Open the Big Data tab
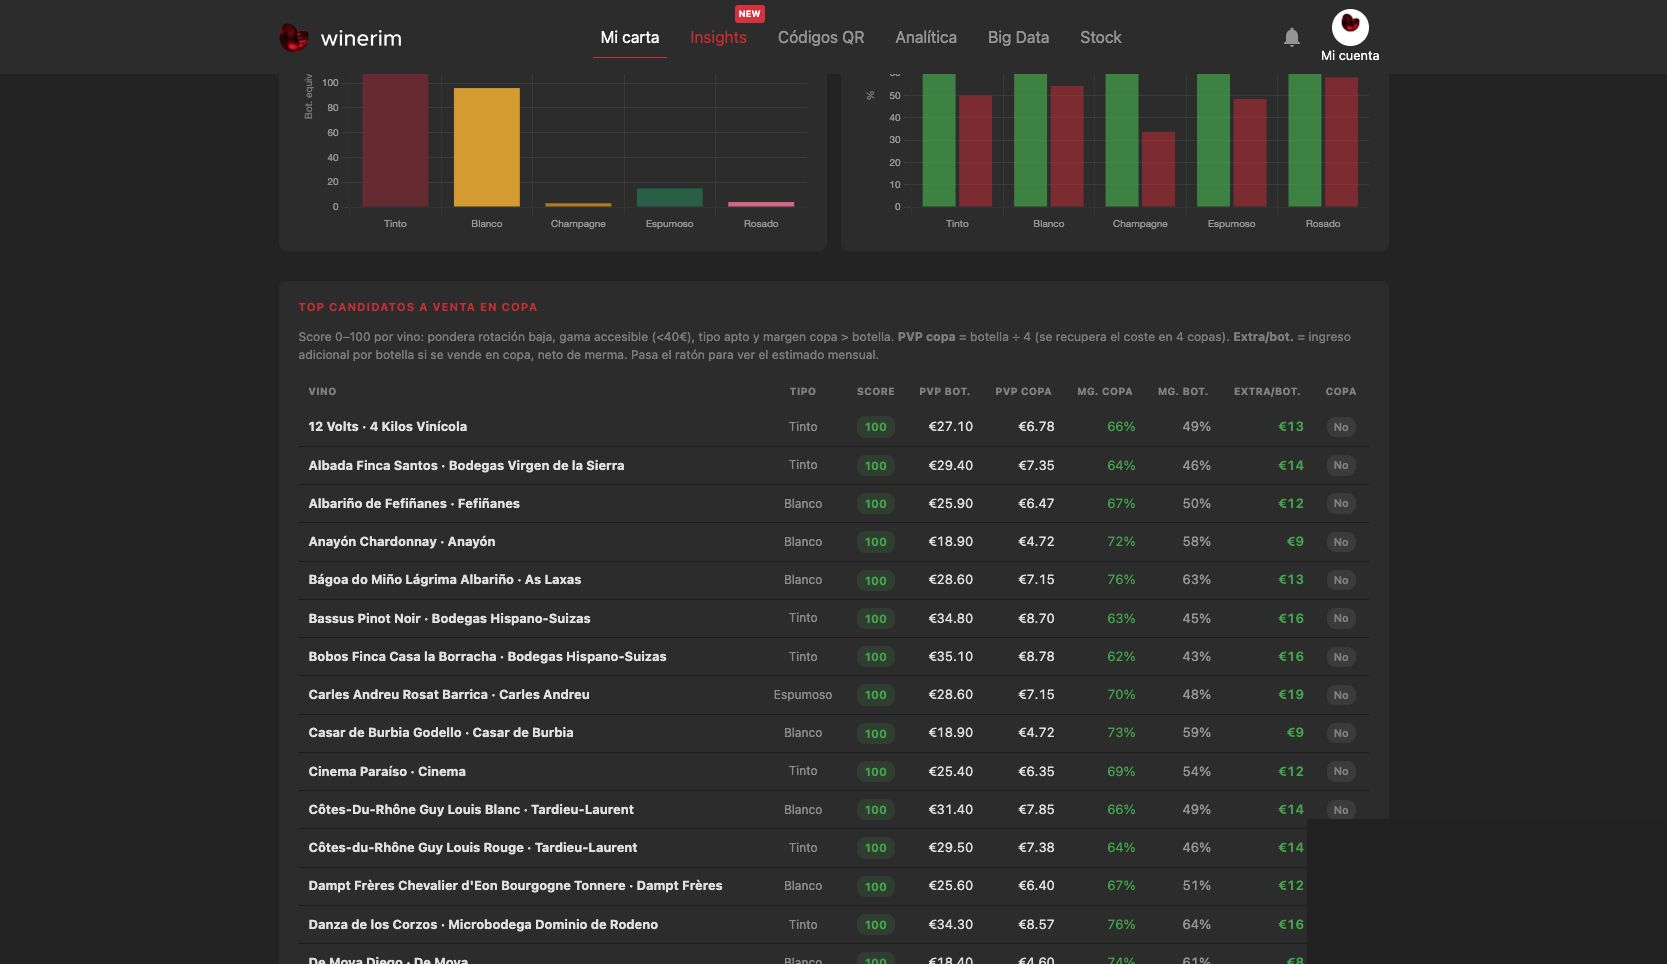Image resolution: width=1667 pixels, height=964 pixels. coord(1018,37)
